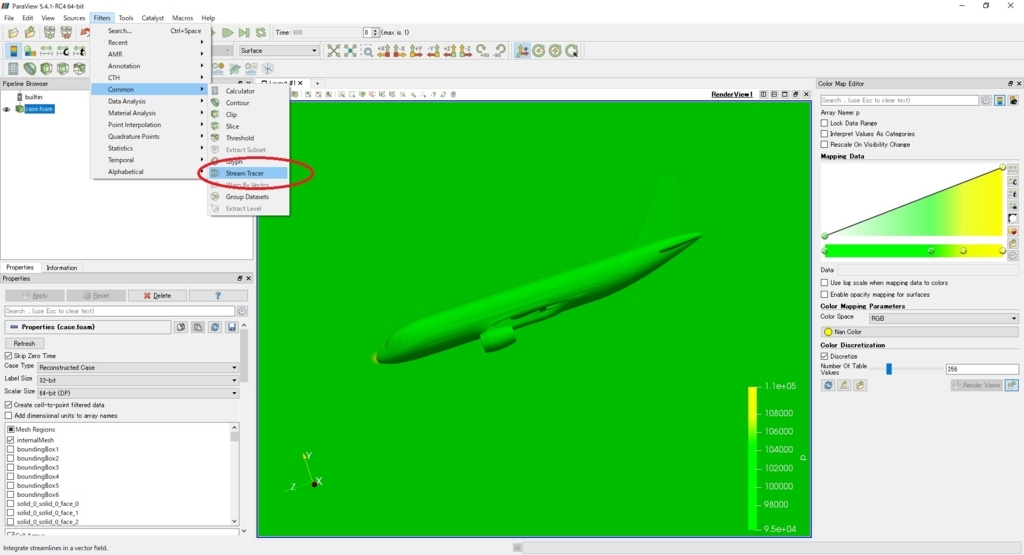The width and height of the screenshot is (1024, 555).
Task: Click Invert transfer function icon
Action: [1013, 219]
